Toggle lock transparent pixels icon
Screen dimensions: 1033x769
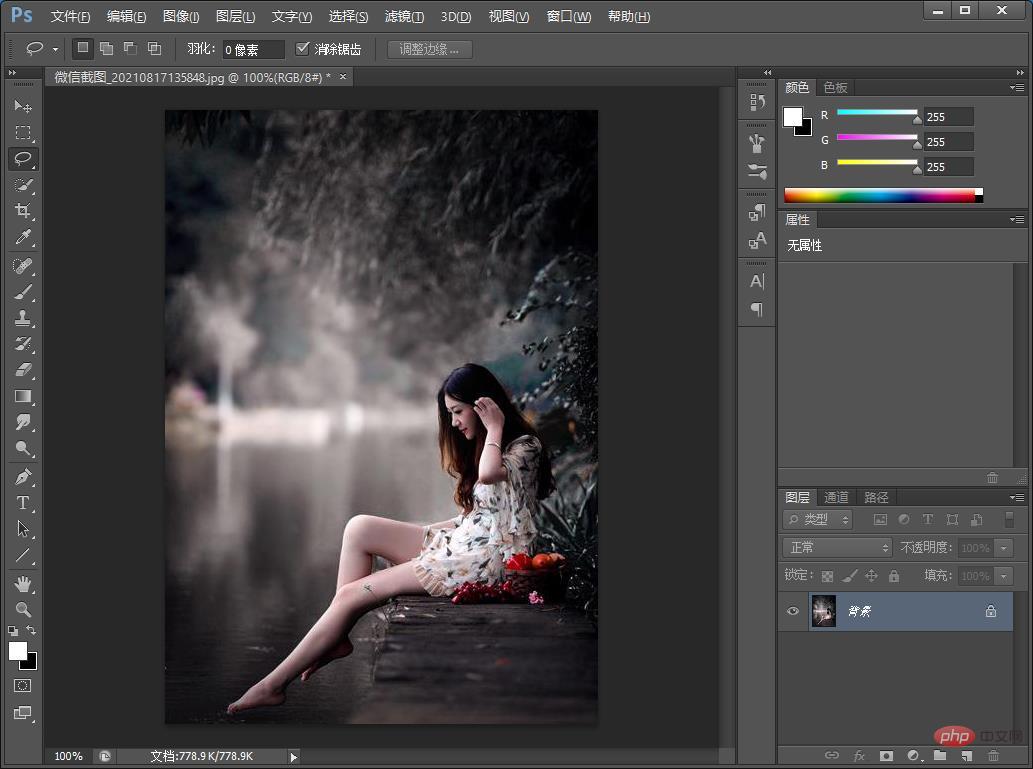click(827, 576)
